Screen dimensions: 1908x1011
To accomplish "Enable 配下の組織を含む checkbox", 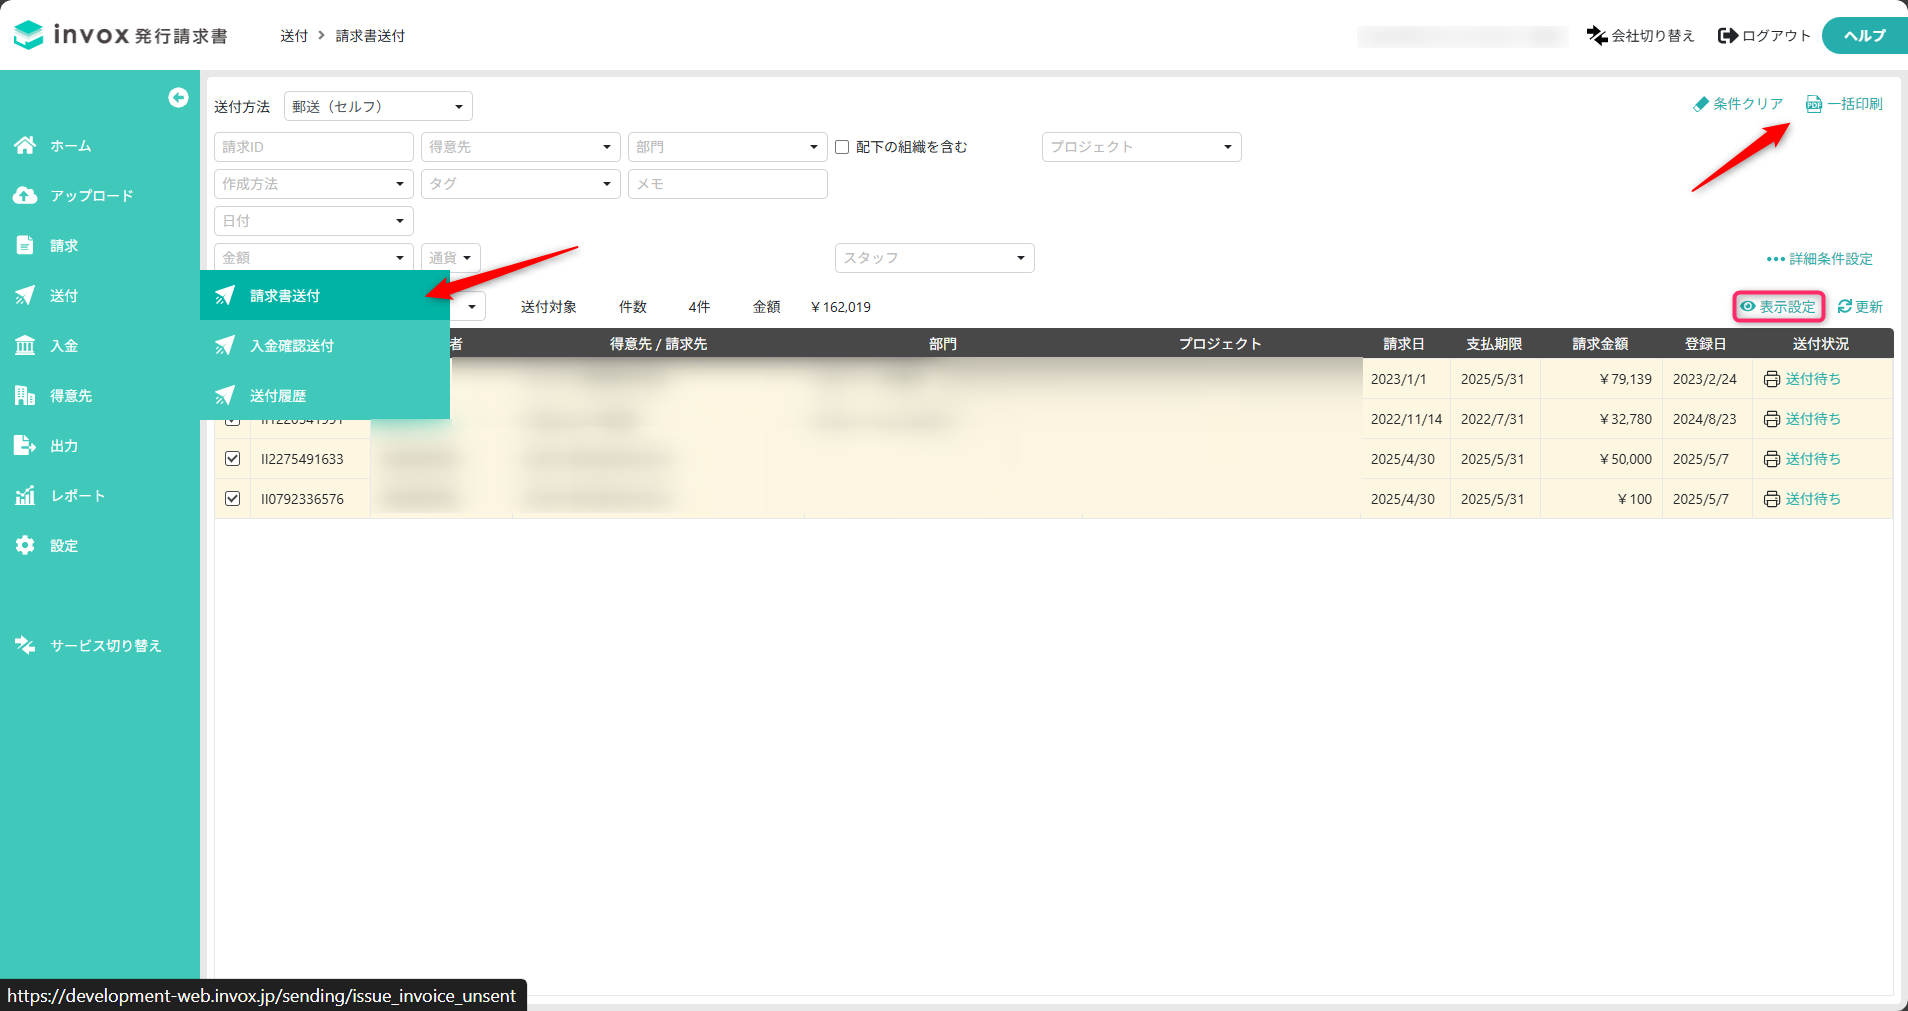I will tap(842, 147).
